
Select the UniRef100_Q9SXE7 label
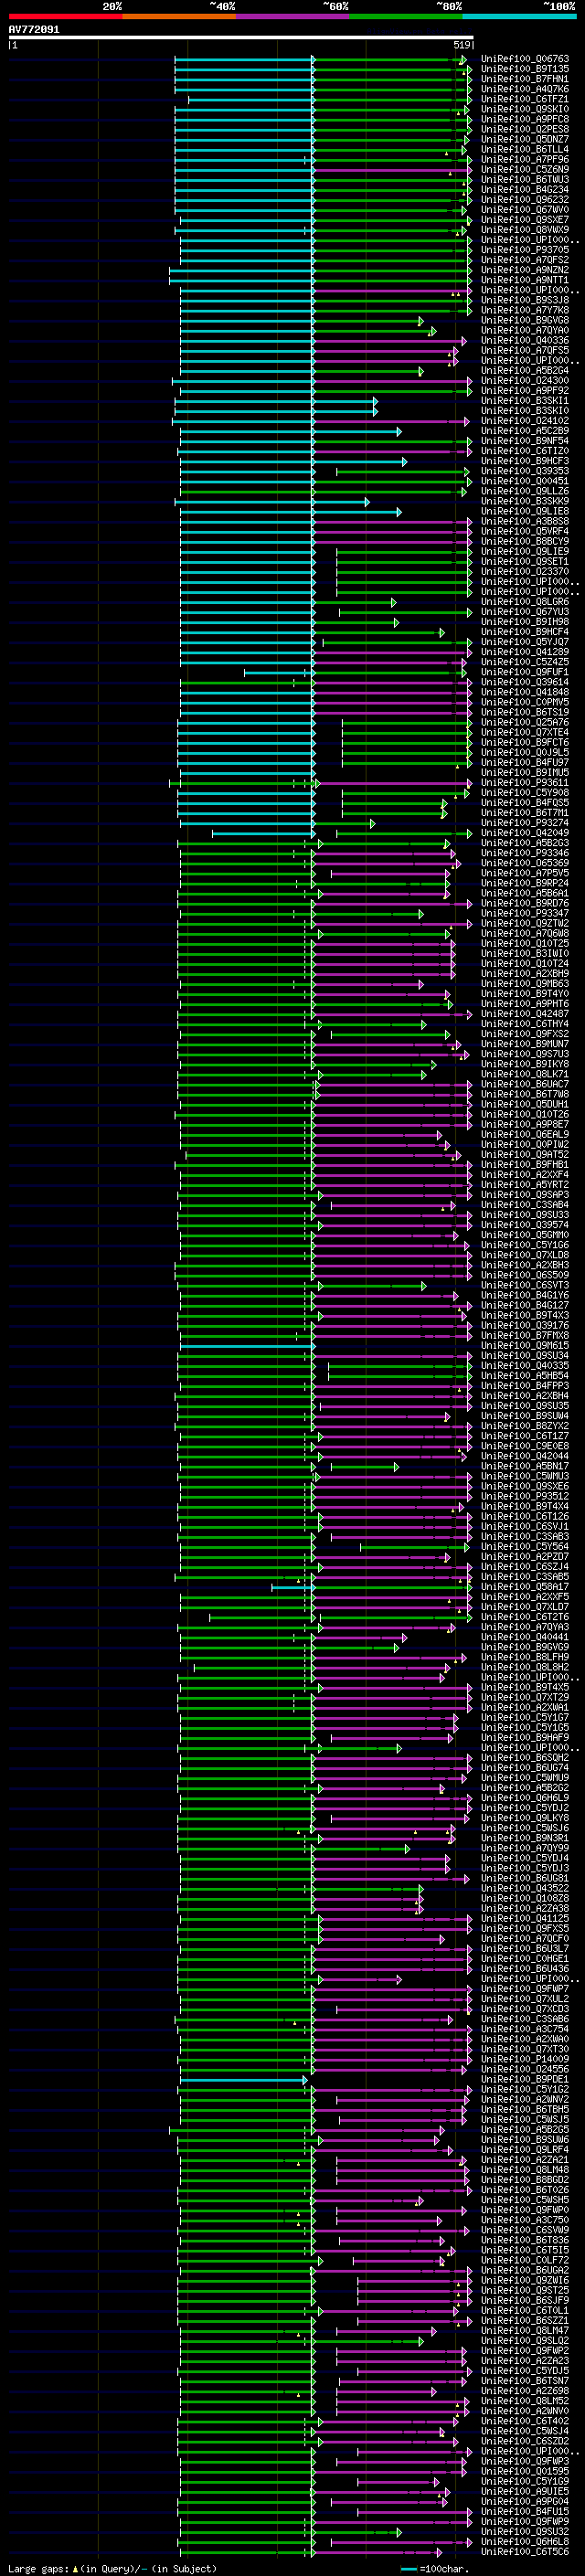pyautogui.click(x=525, y=220)
